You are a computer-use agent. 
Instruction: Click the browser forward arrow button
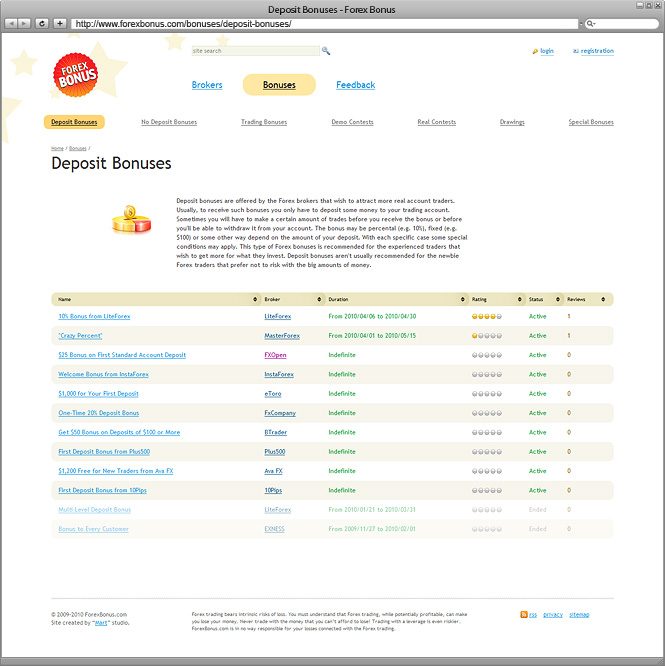coord(24,23)
